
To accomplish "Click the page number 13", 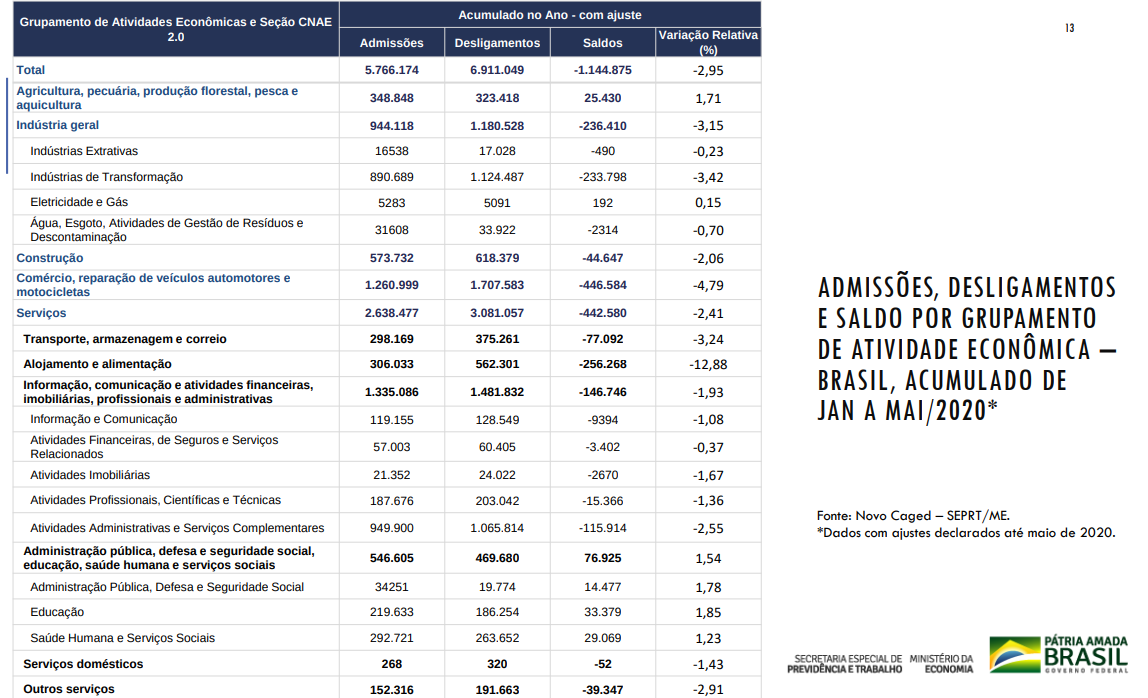I will pyautogui.click(x=1069, y=28).
